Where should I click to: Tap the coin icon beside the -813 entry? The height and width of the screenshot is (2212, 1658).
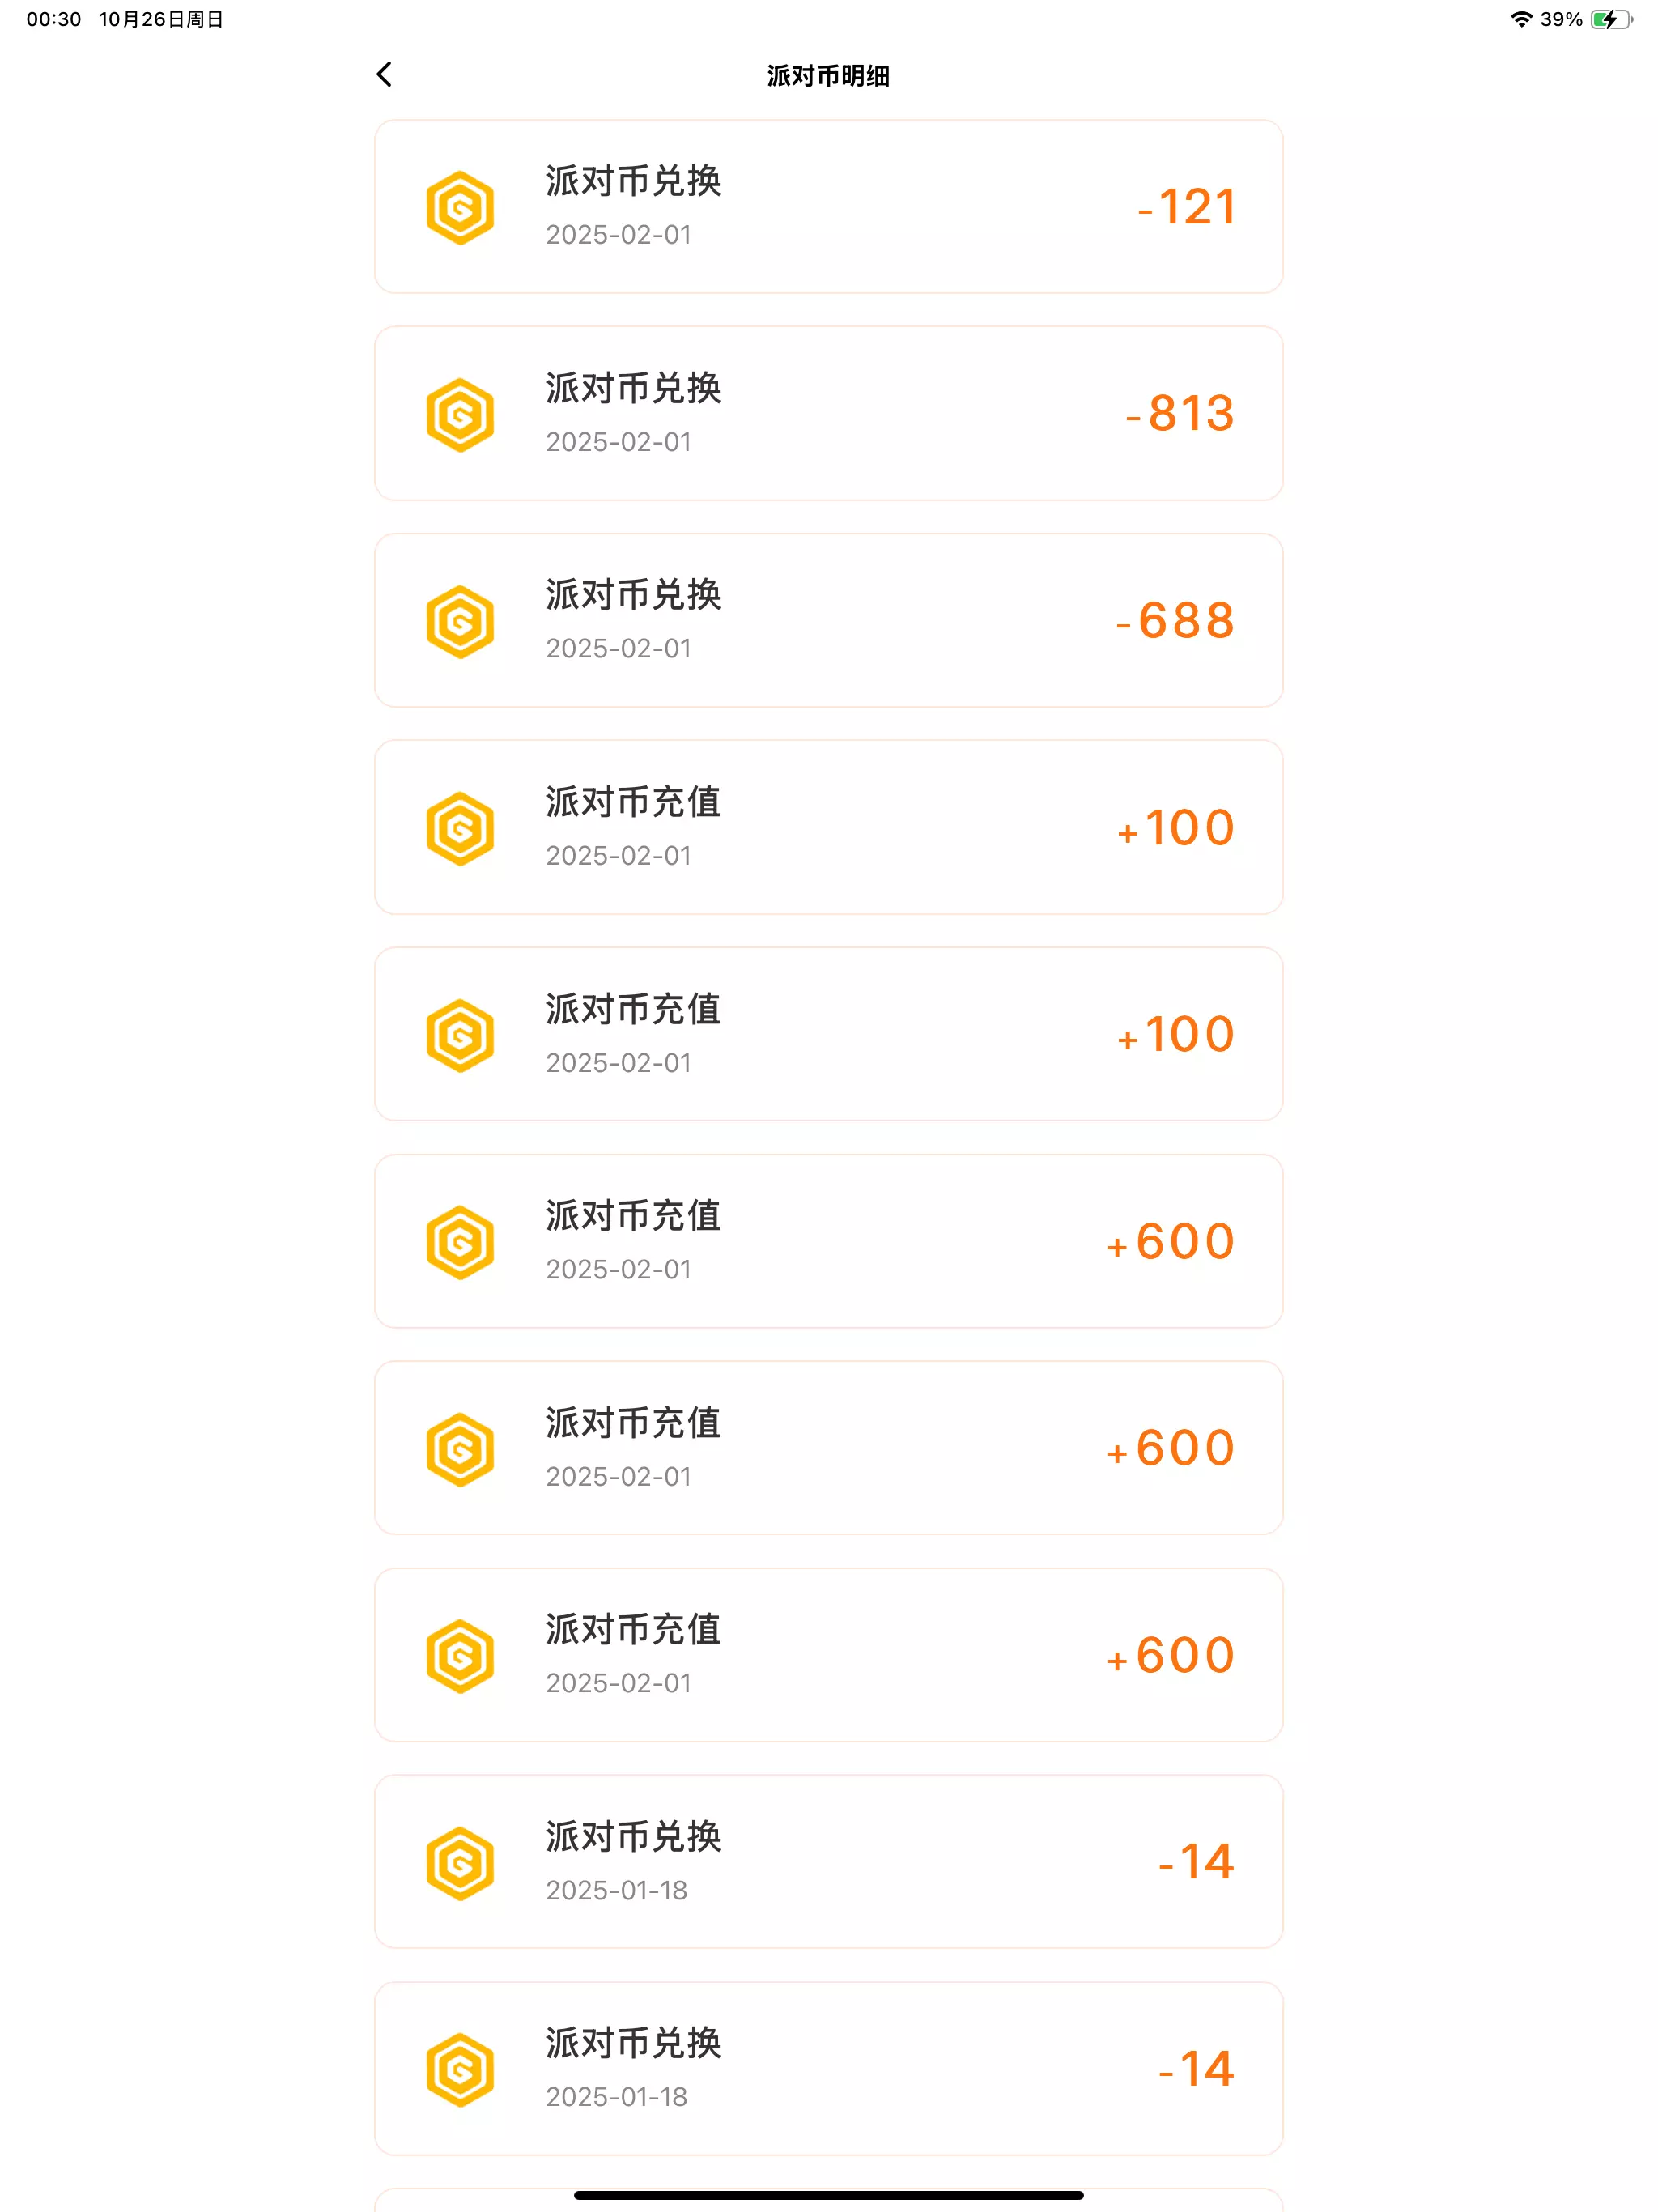460,414
